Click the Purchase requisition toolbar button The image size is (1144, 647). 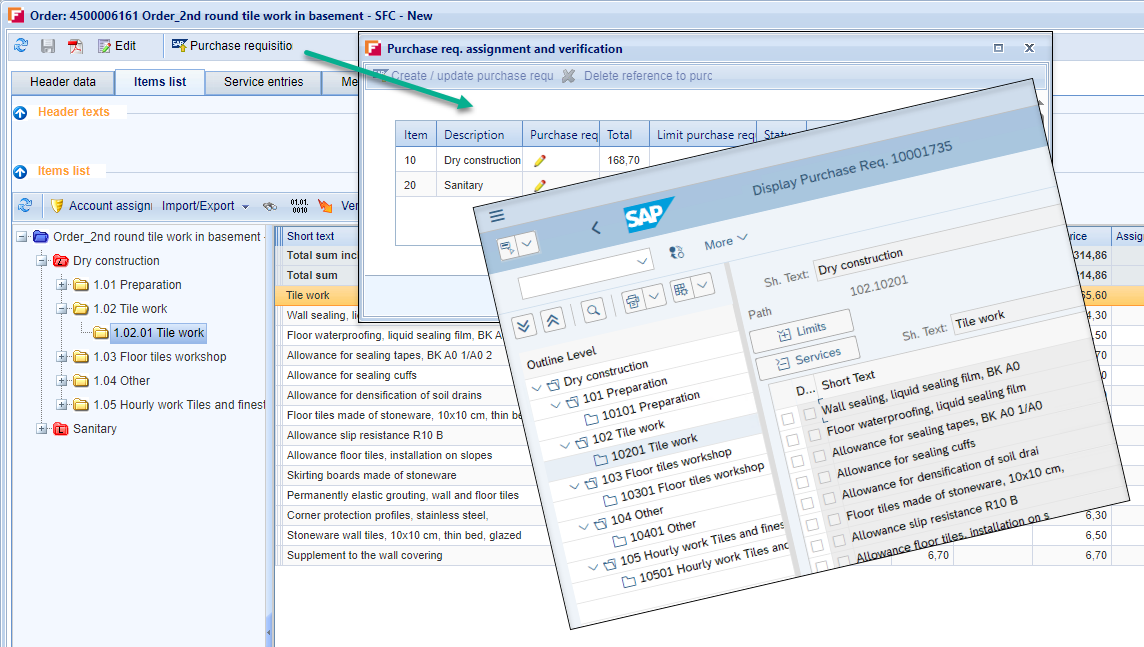tap(232, 46)
